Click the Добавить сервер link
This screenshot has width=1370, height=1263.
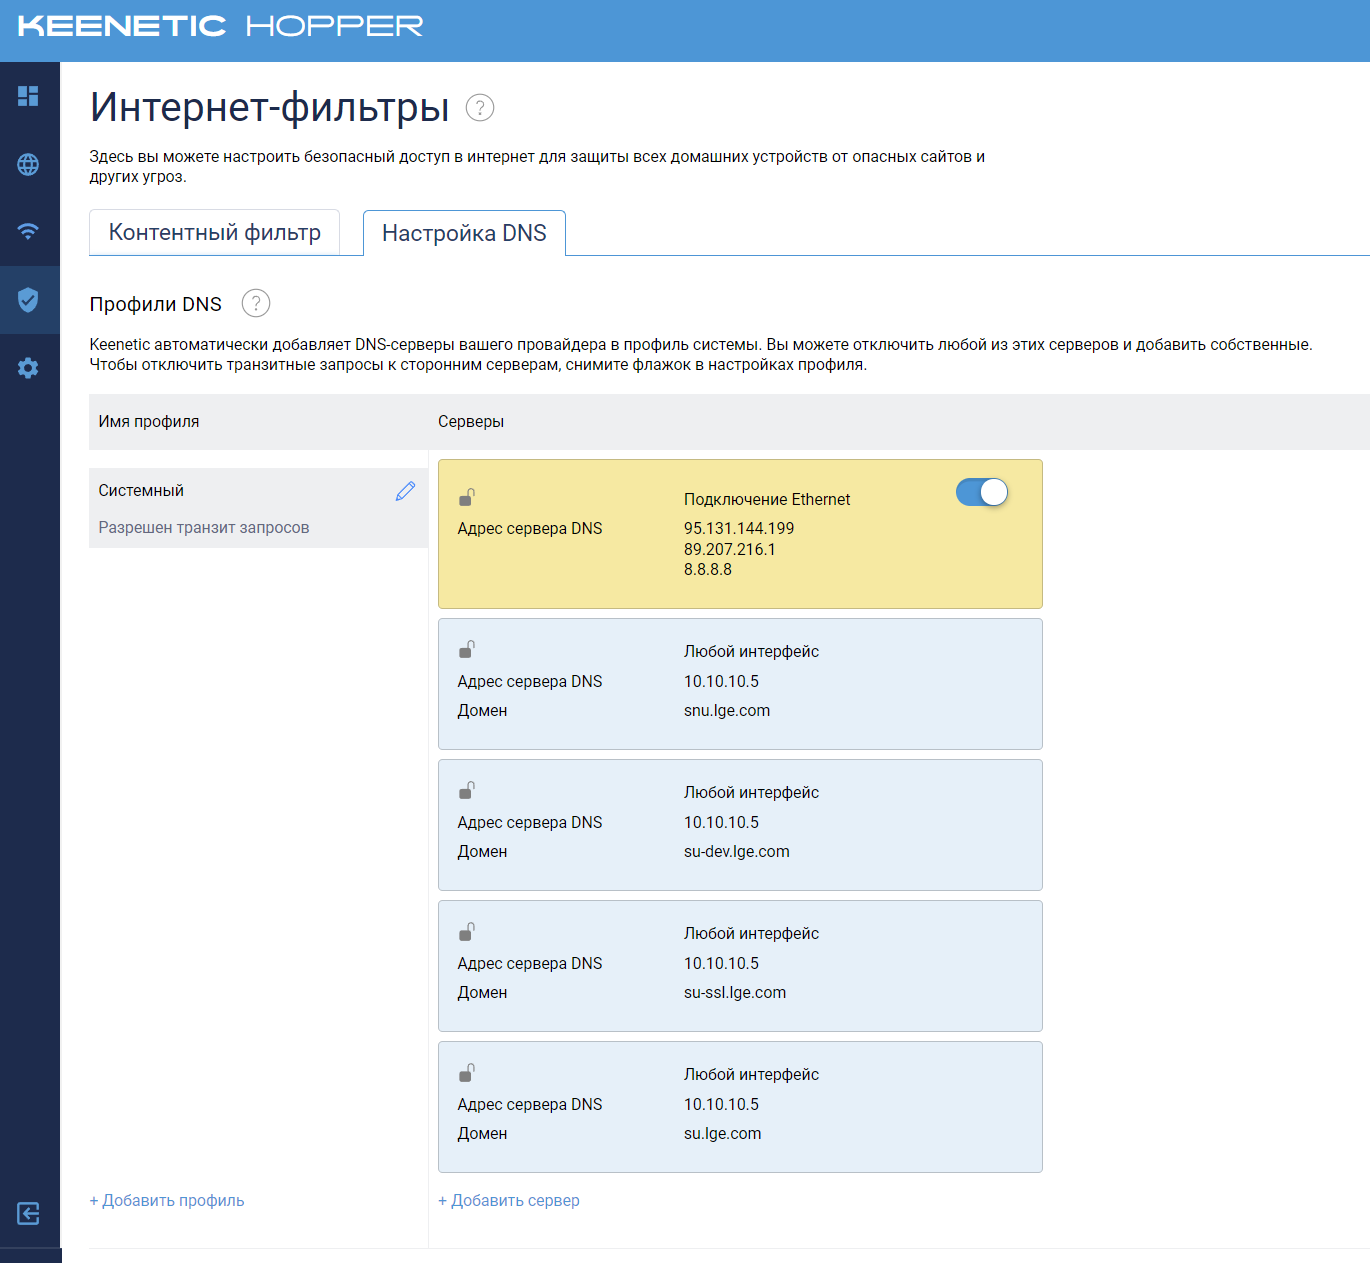[x=509, y=1200]
